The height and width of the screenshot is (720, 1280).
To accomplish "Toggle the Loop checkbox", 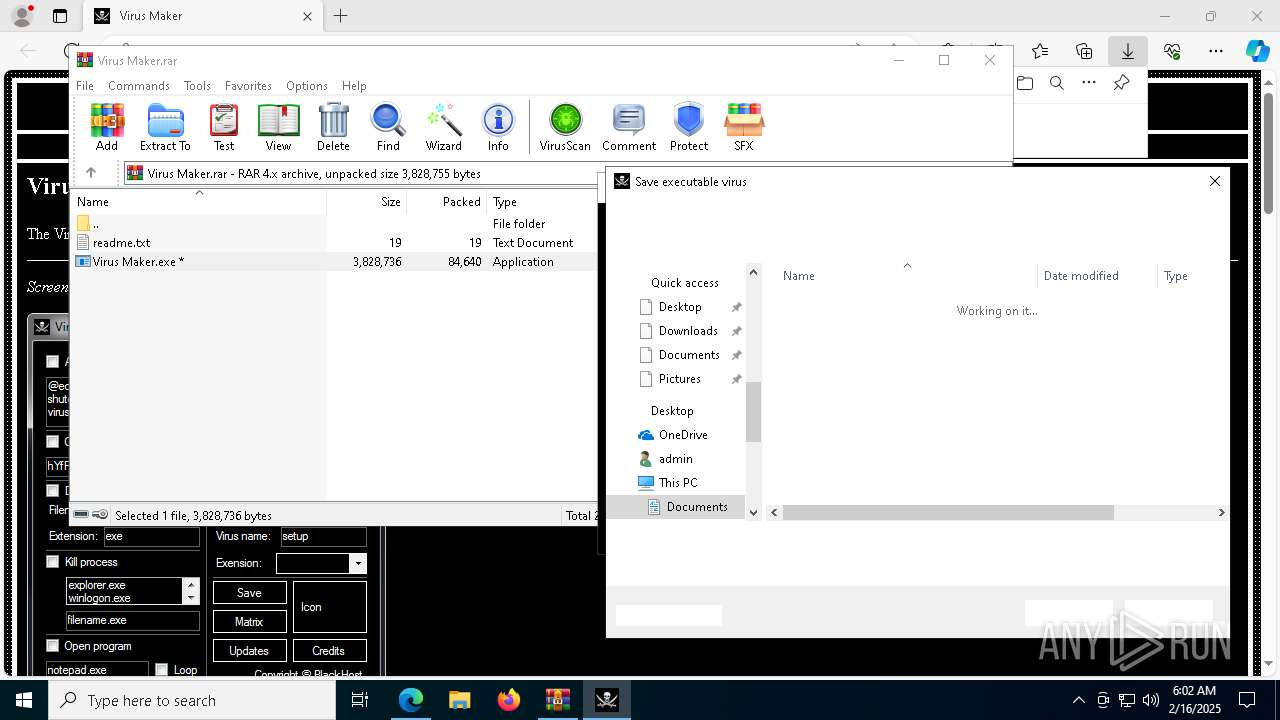I will click(x=161, y=670).
